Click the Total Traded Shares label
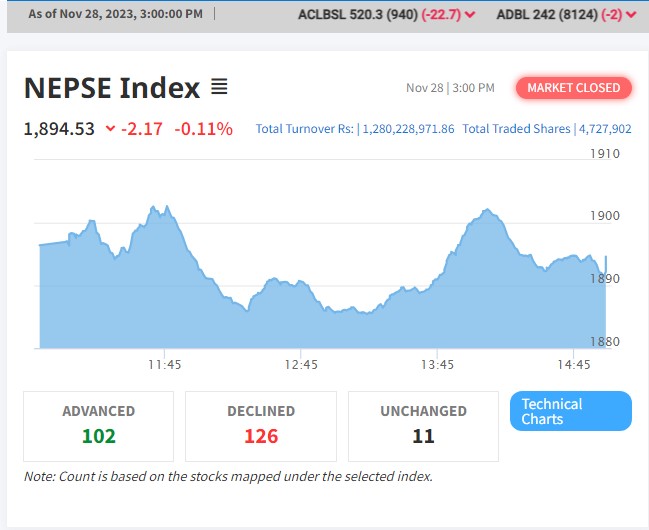 (x=517, y=129)
